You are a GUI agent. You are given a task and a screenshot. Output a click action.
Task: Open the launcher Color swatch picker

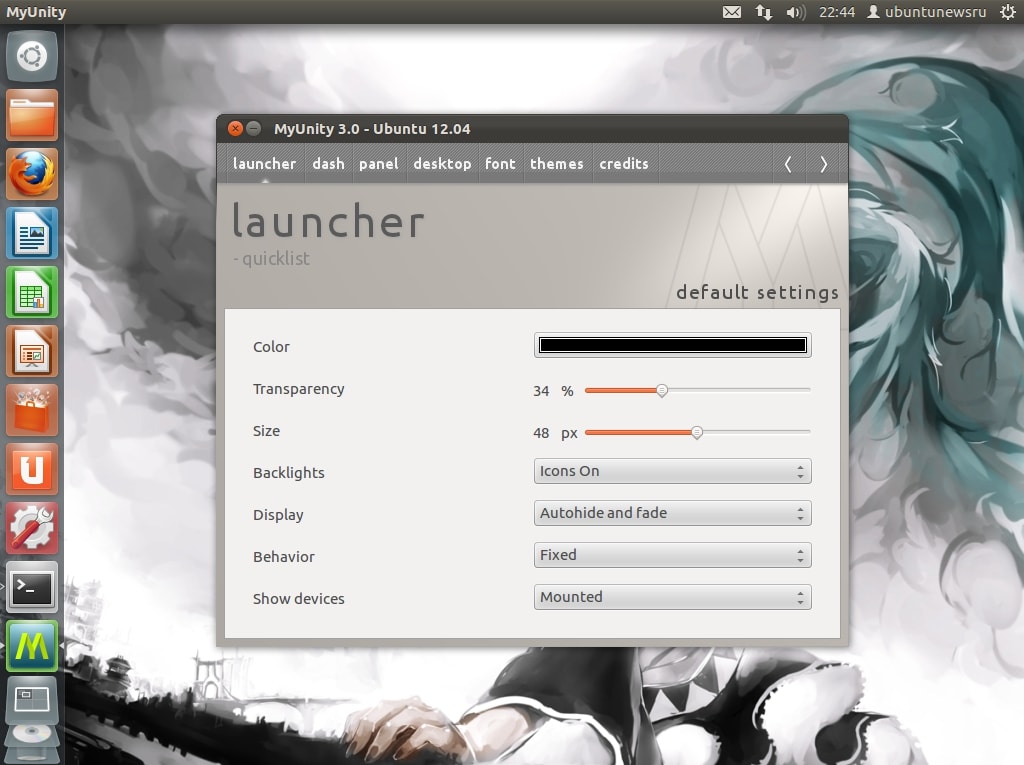[x=673, y=346]
